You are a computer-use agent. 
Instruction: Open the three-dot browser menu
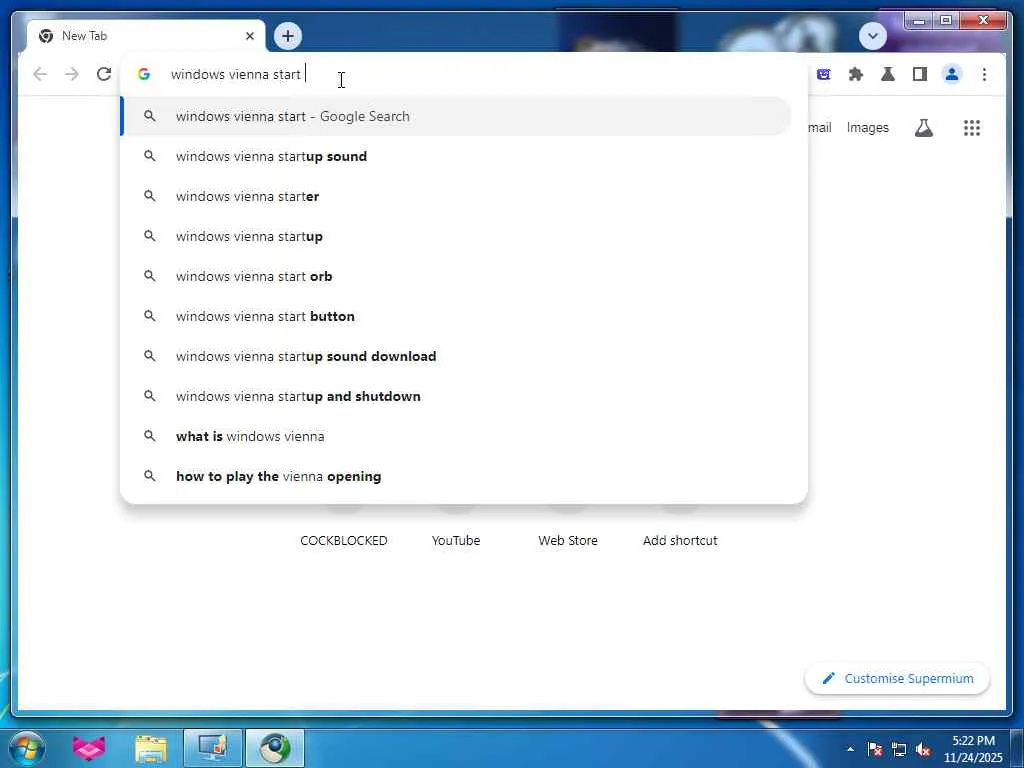984,74
